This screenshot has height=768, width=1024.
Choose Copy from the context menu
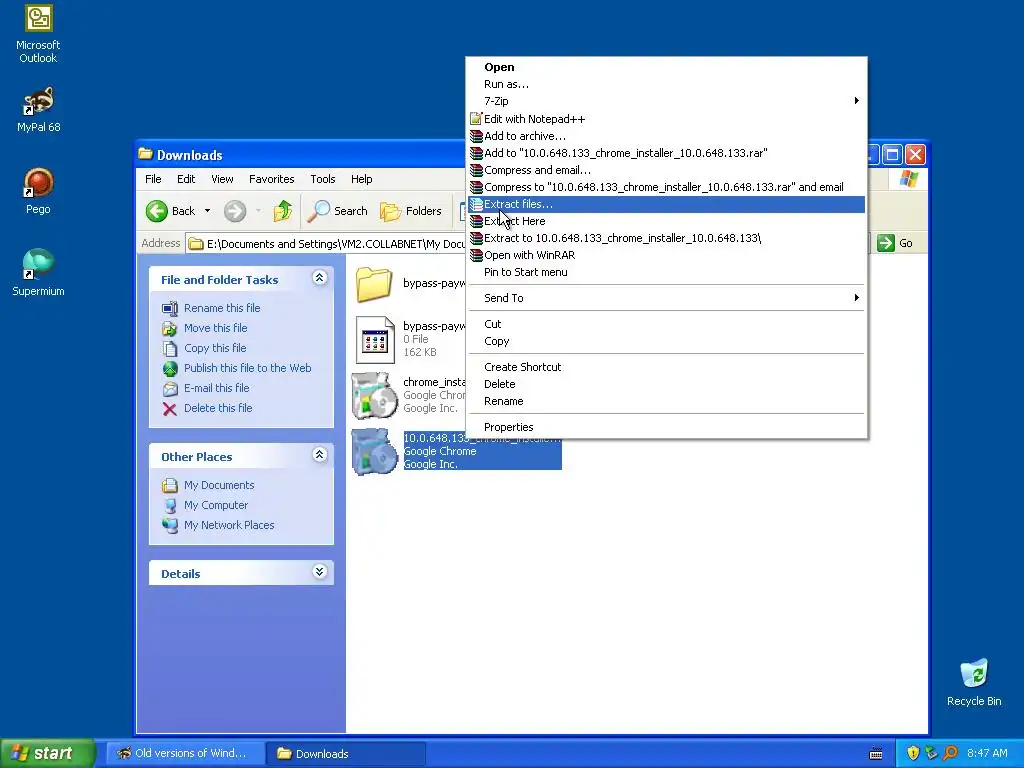[x=667, y=341]
